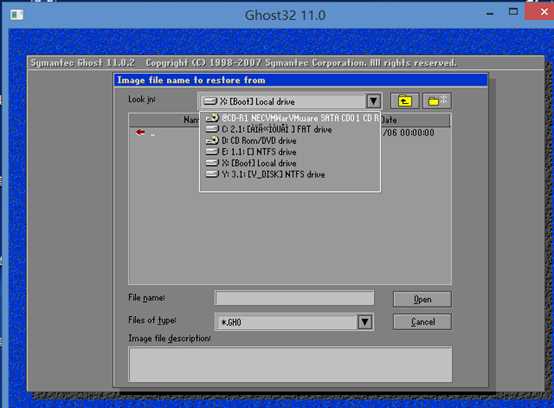Select the CD-R1 NECVMWar SATA CD drive entry

click(290, 118)
